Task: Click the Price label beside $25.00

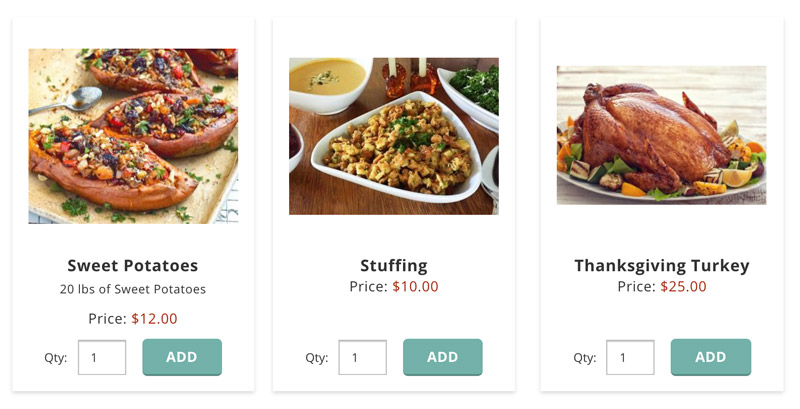Action: 636,287
